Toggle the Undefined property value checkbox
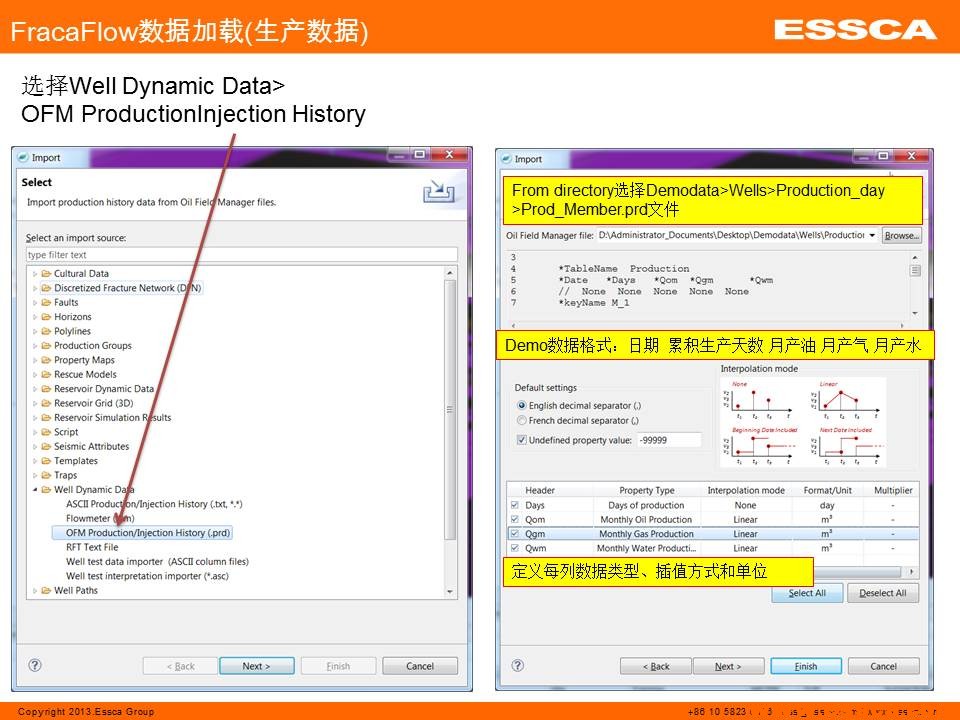960x720 pixels. pos(522,440)
